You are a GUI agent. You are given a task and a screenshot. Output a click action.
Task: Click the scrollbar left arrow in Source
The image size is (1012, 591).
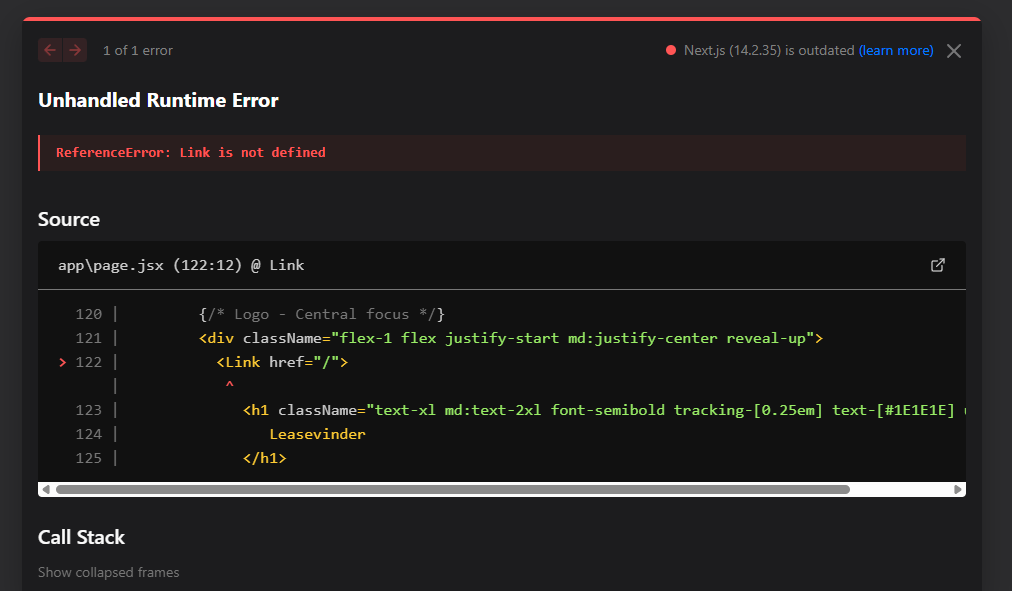45,490
